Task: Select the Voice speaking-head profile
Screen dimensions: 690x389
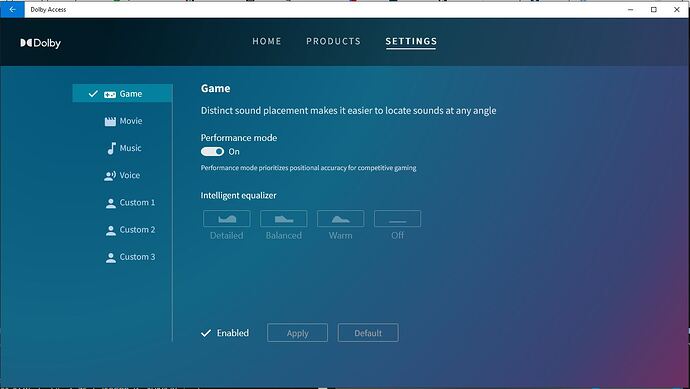Action: click(122, 176)
